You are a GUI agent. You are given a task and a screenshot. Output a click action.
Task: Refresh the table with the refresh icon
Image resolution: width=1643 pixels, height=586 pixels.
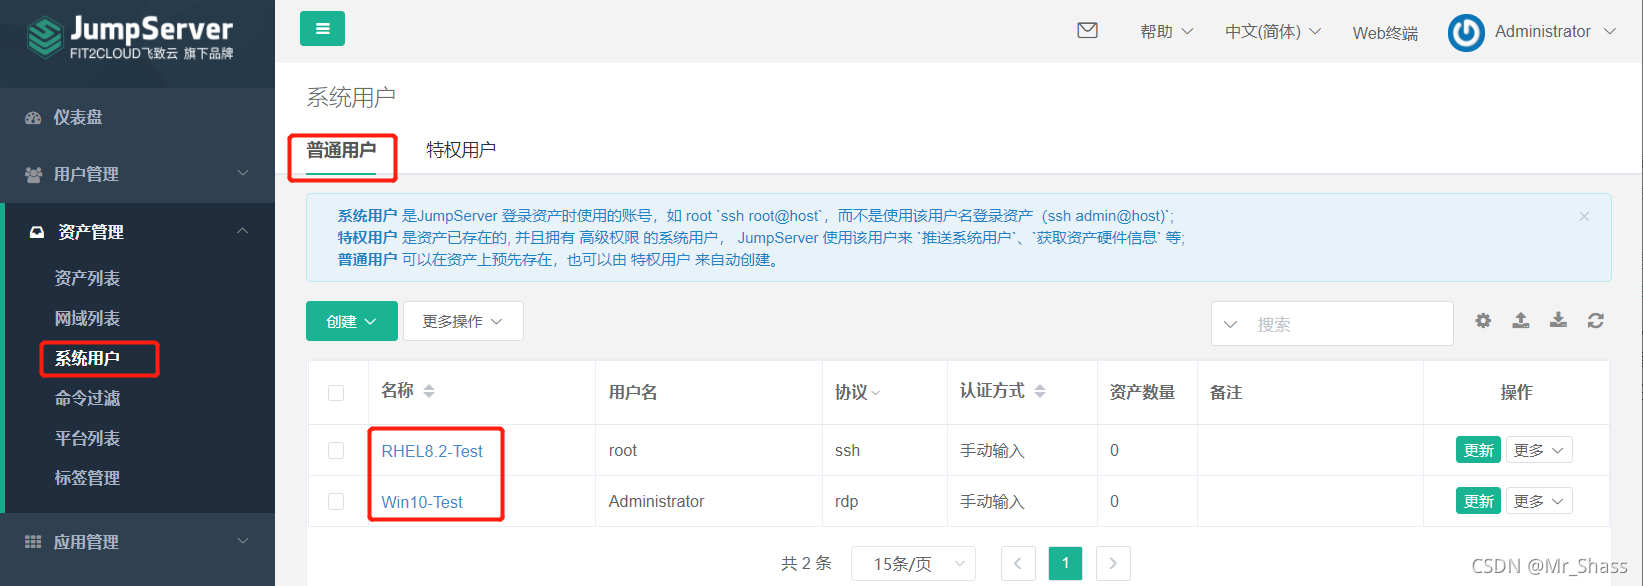click(x=1596, y=321)
